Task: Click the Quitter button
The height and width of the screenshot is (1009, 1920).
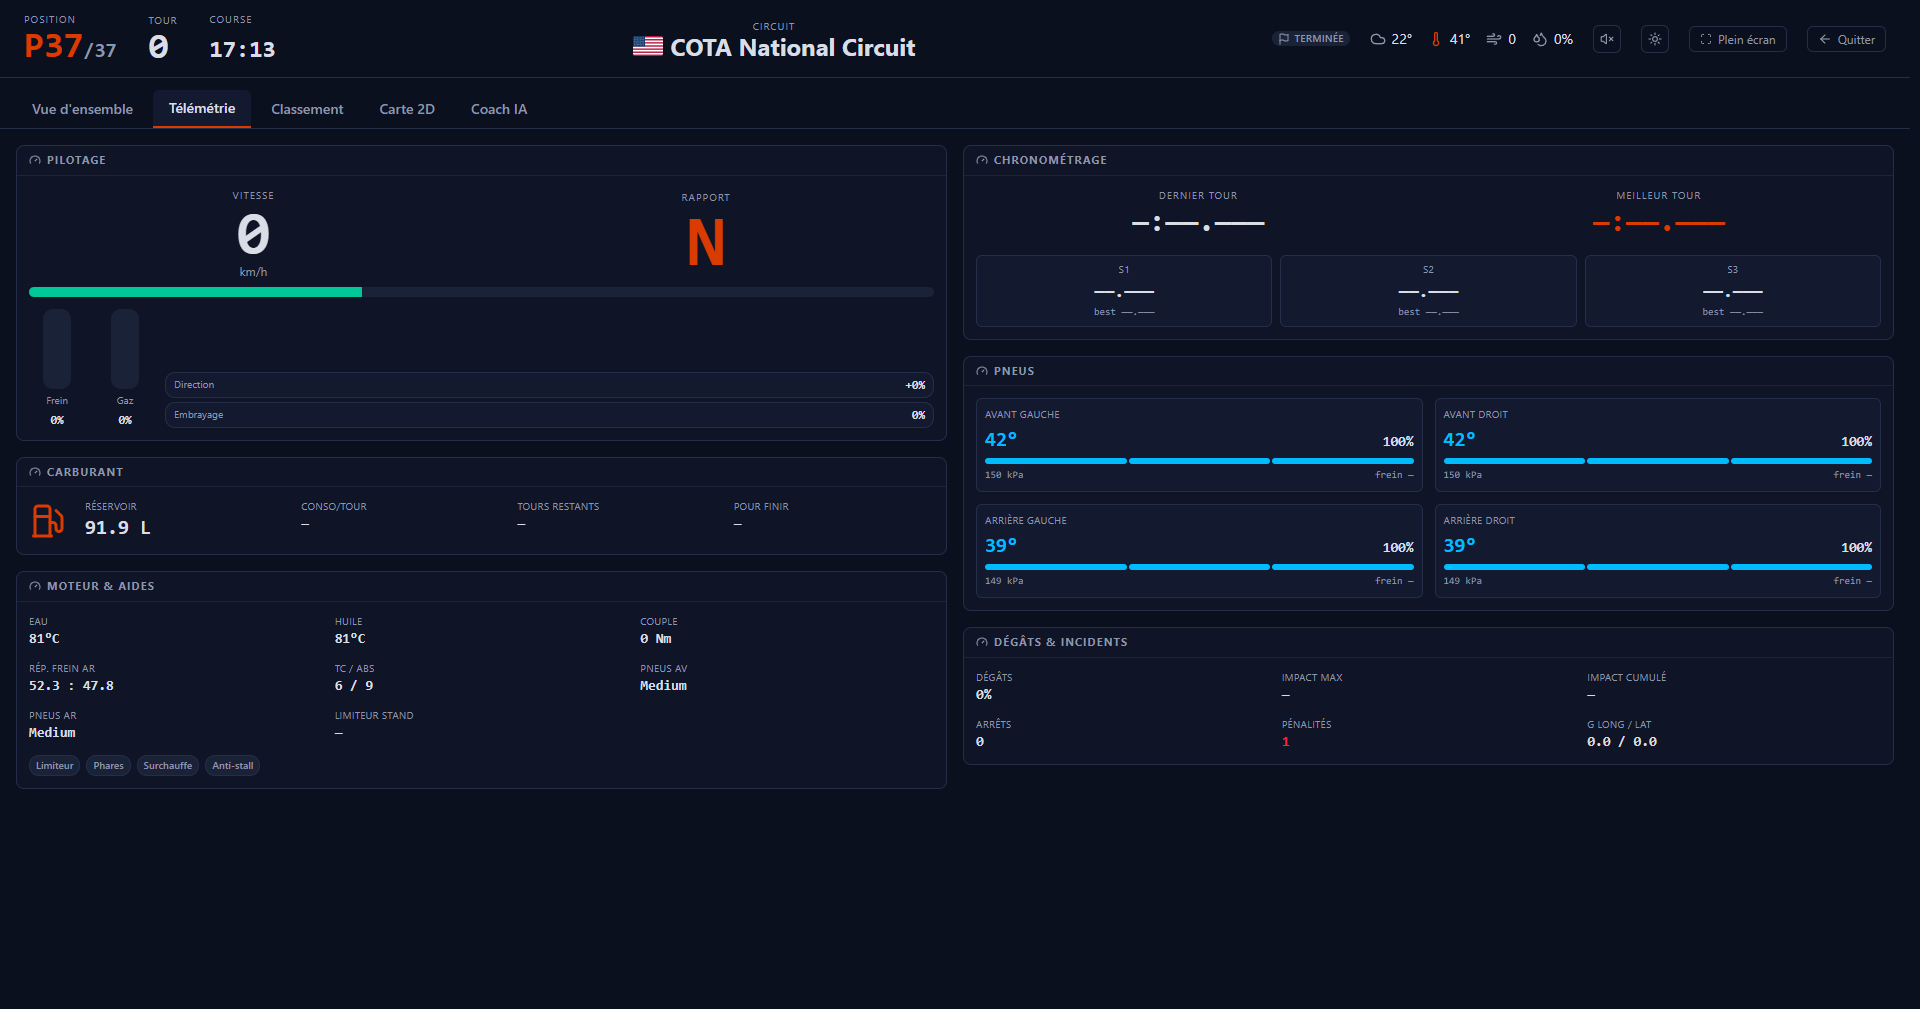Action: coord(1846,39)
